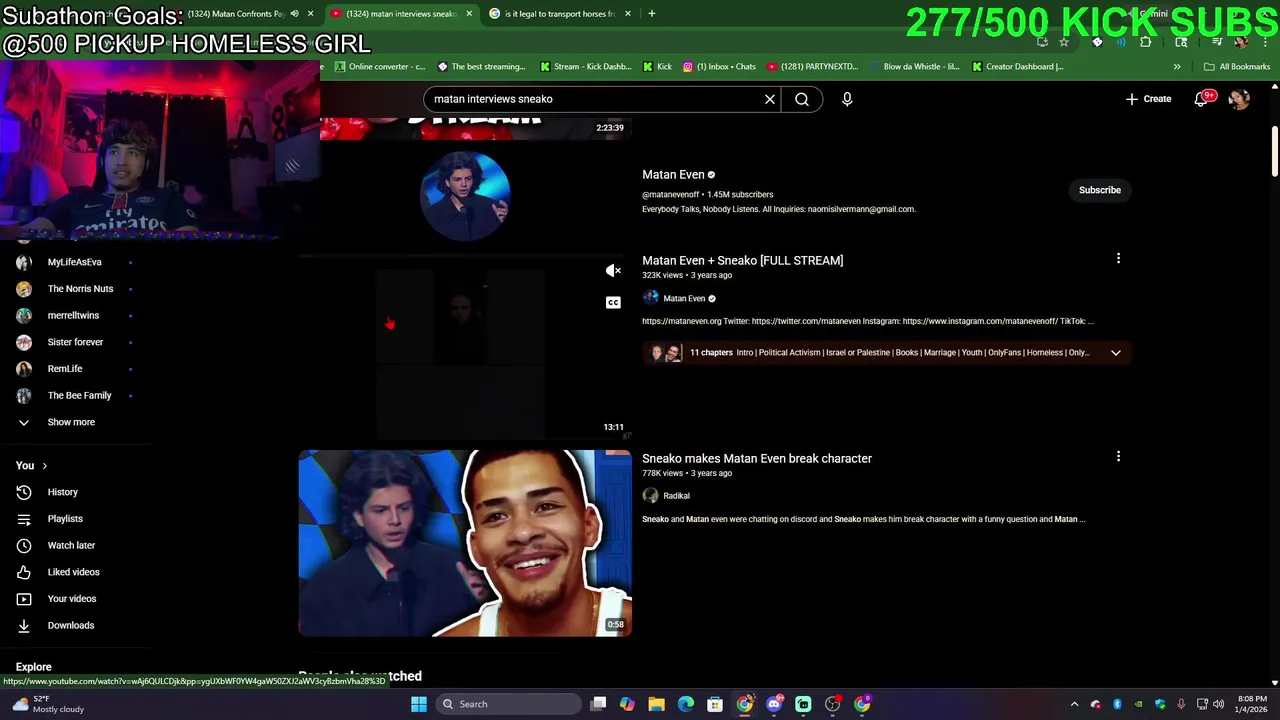
Task: Open a new browser tab
Action: click(652, 14)
